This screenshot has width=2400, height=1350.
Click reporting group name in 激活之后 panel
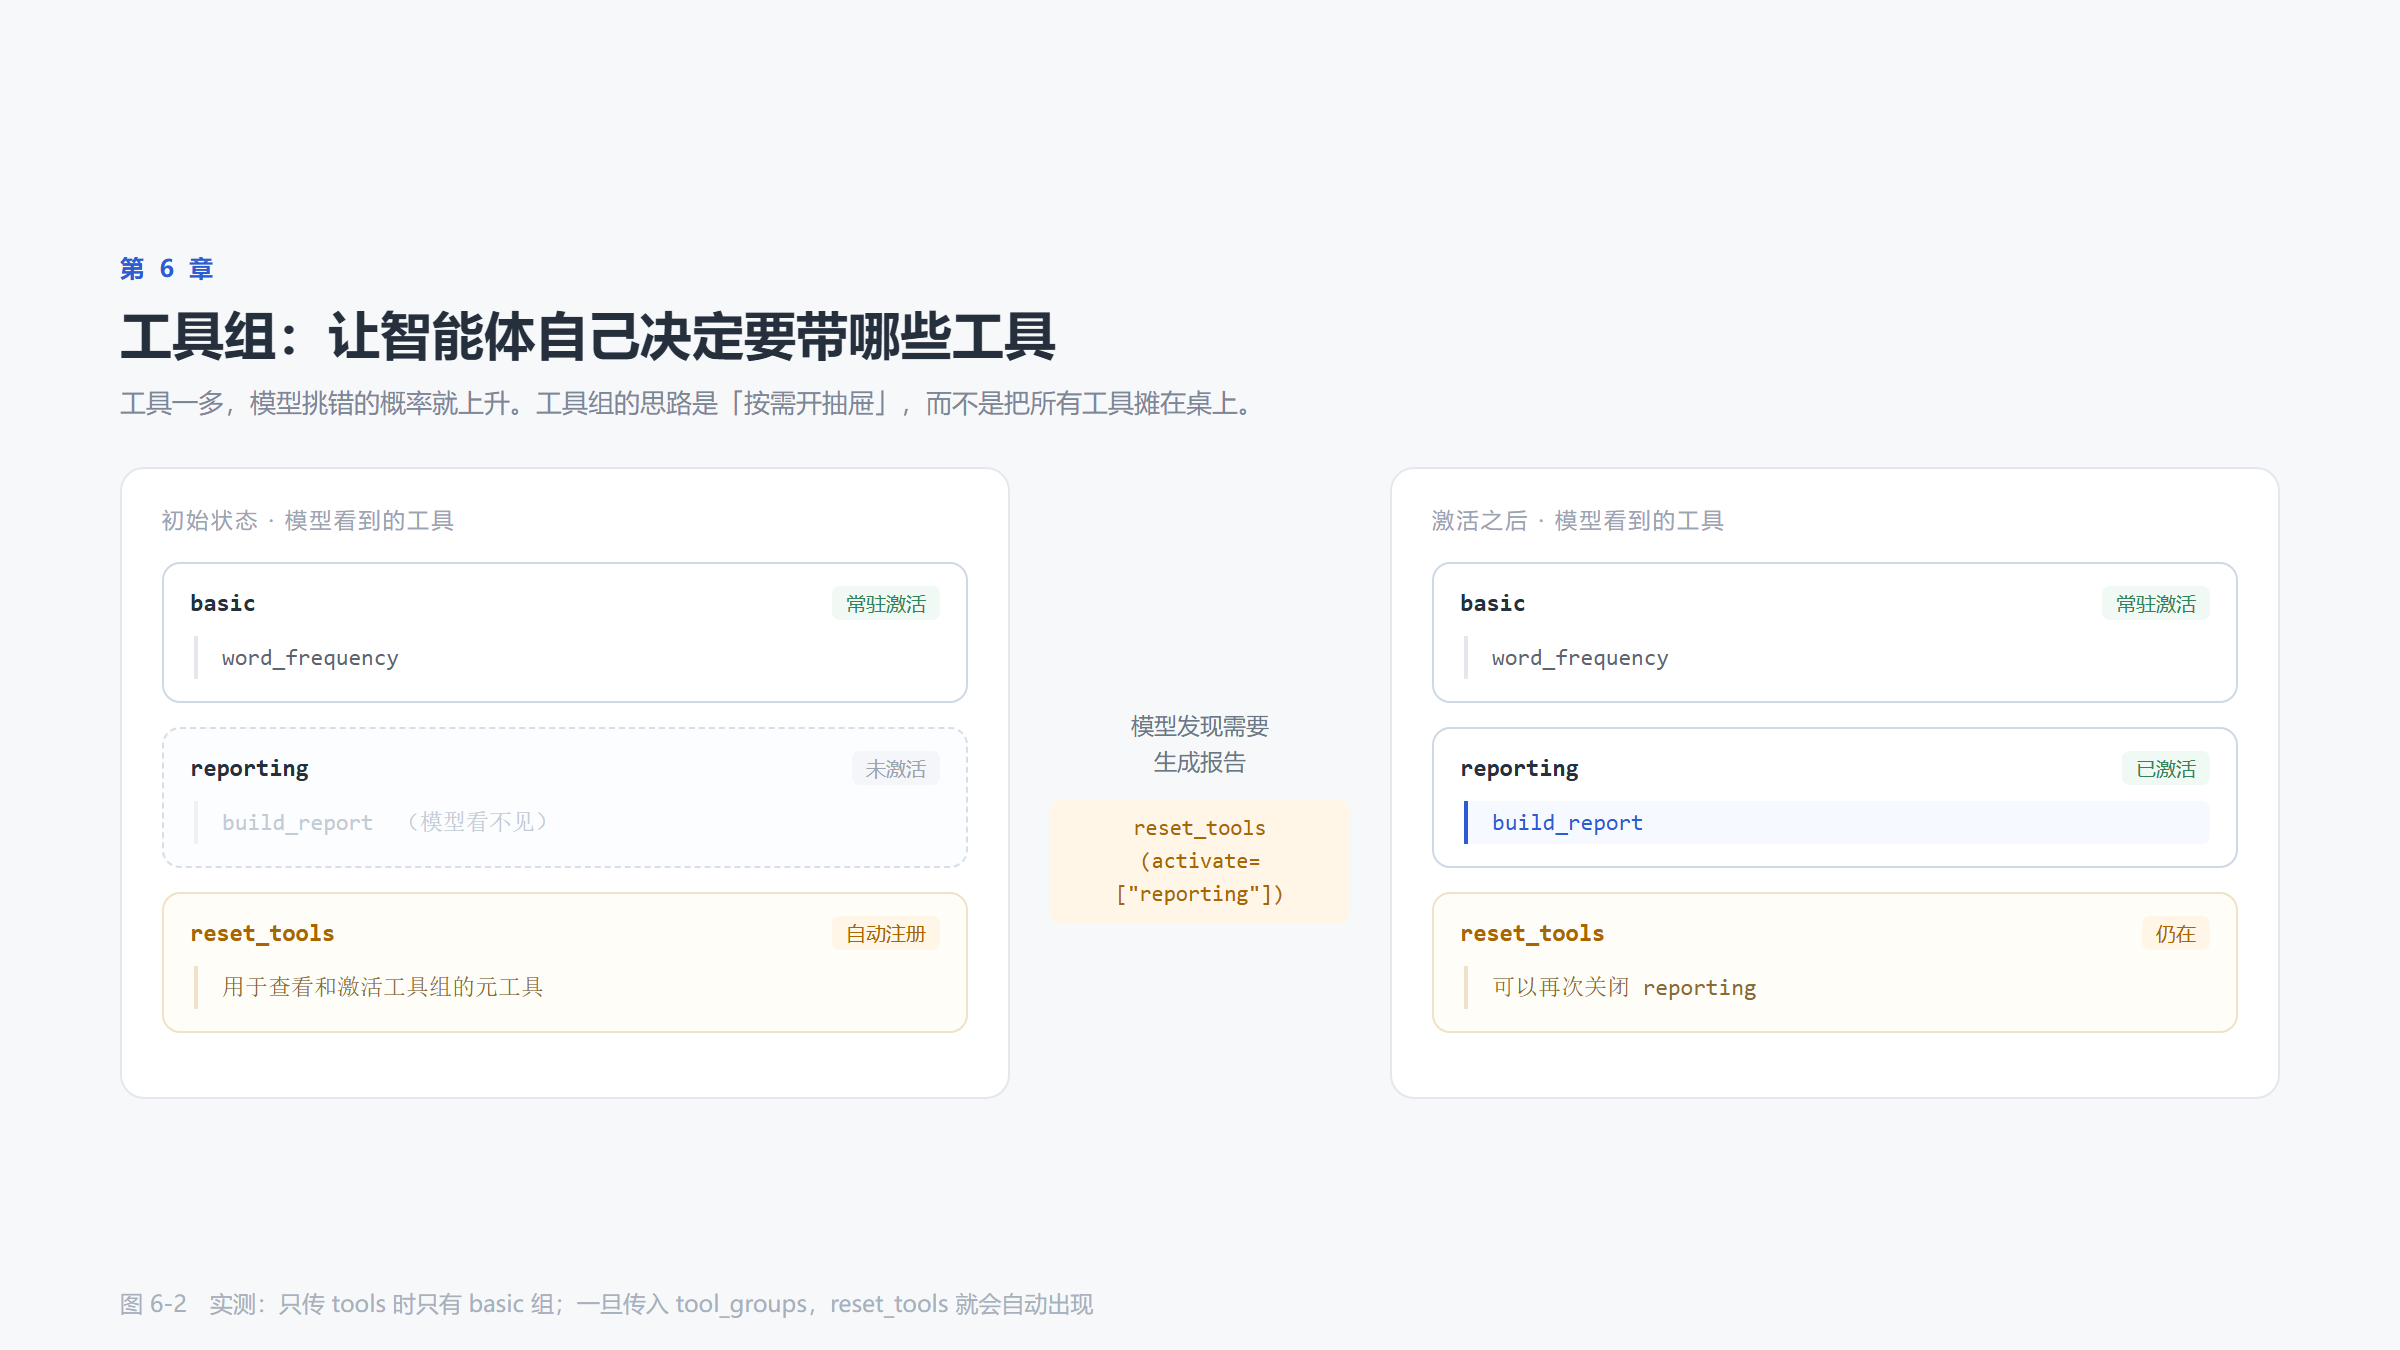tap(1520, 768)
